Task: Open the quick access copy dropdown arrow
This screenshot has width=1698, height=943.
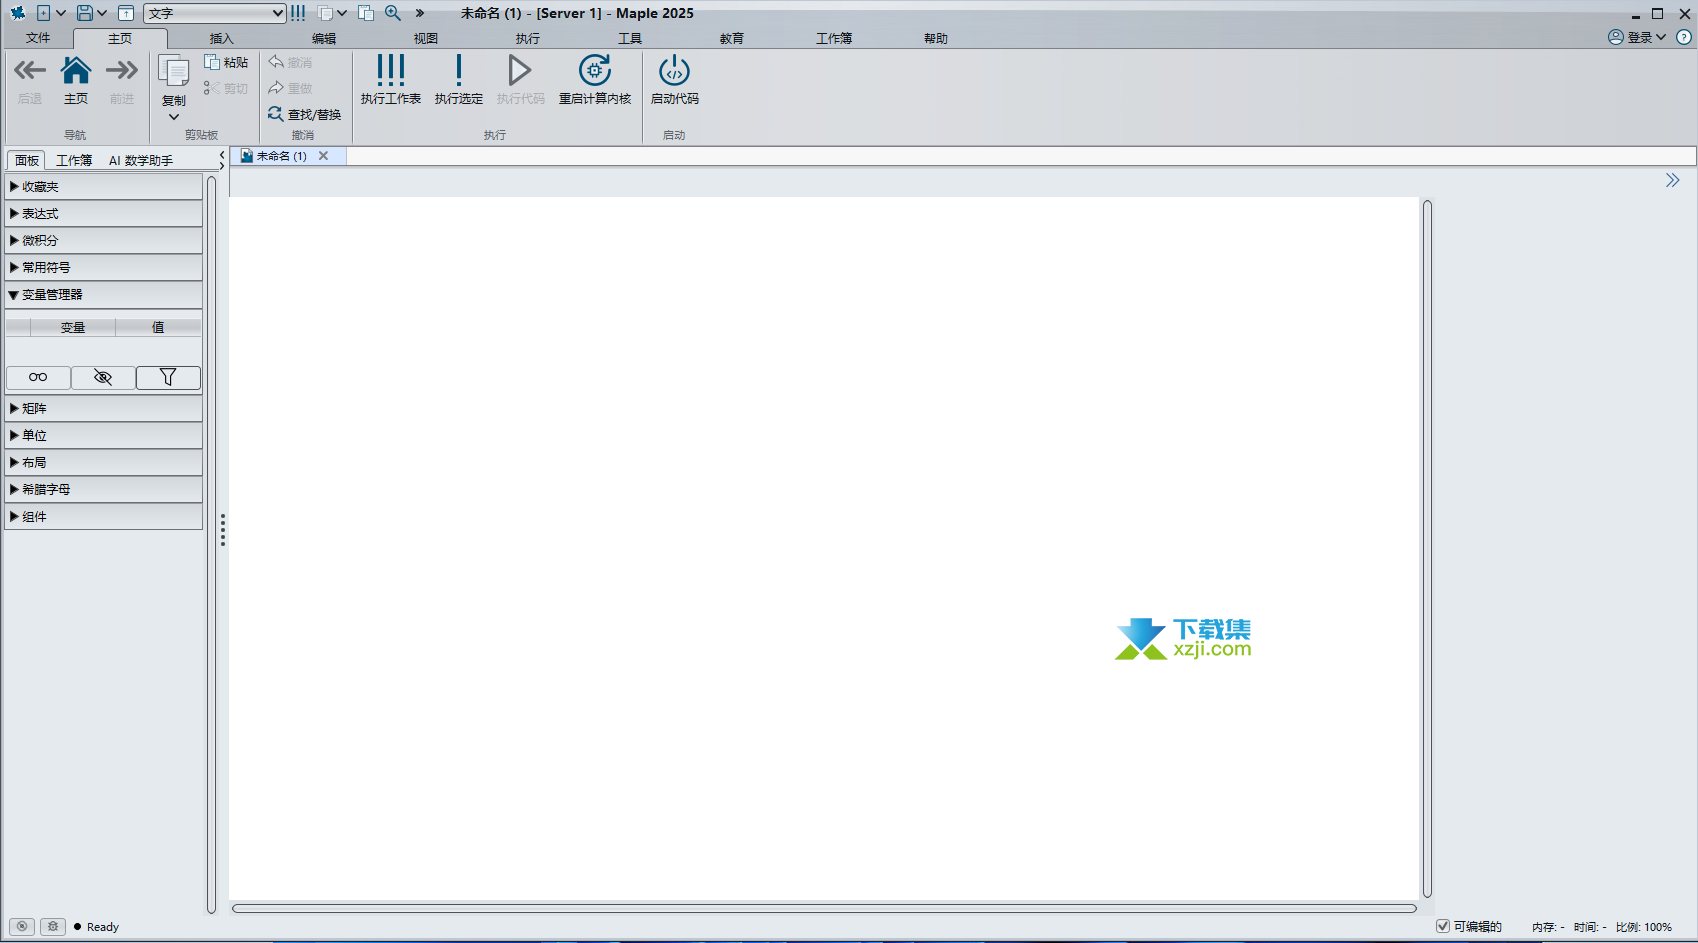Action: point(342,13)
